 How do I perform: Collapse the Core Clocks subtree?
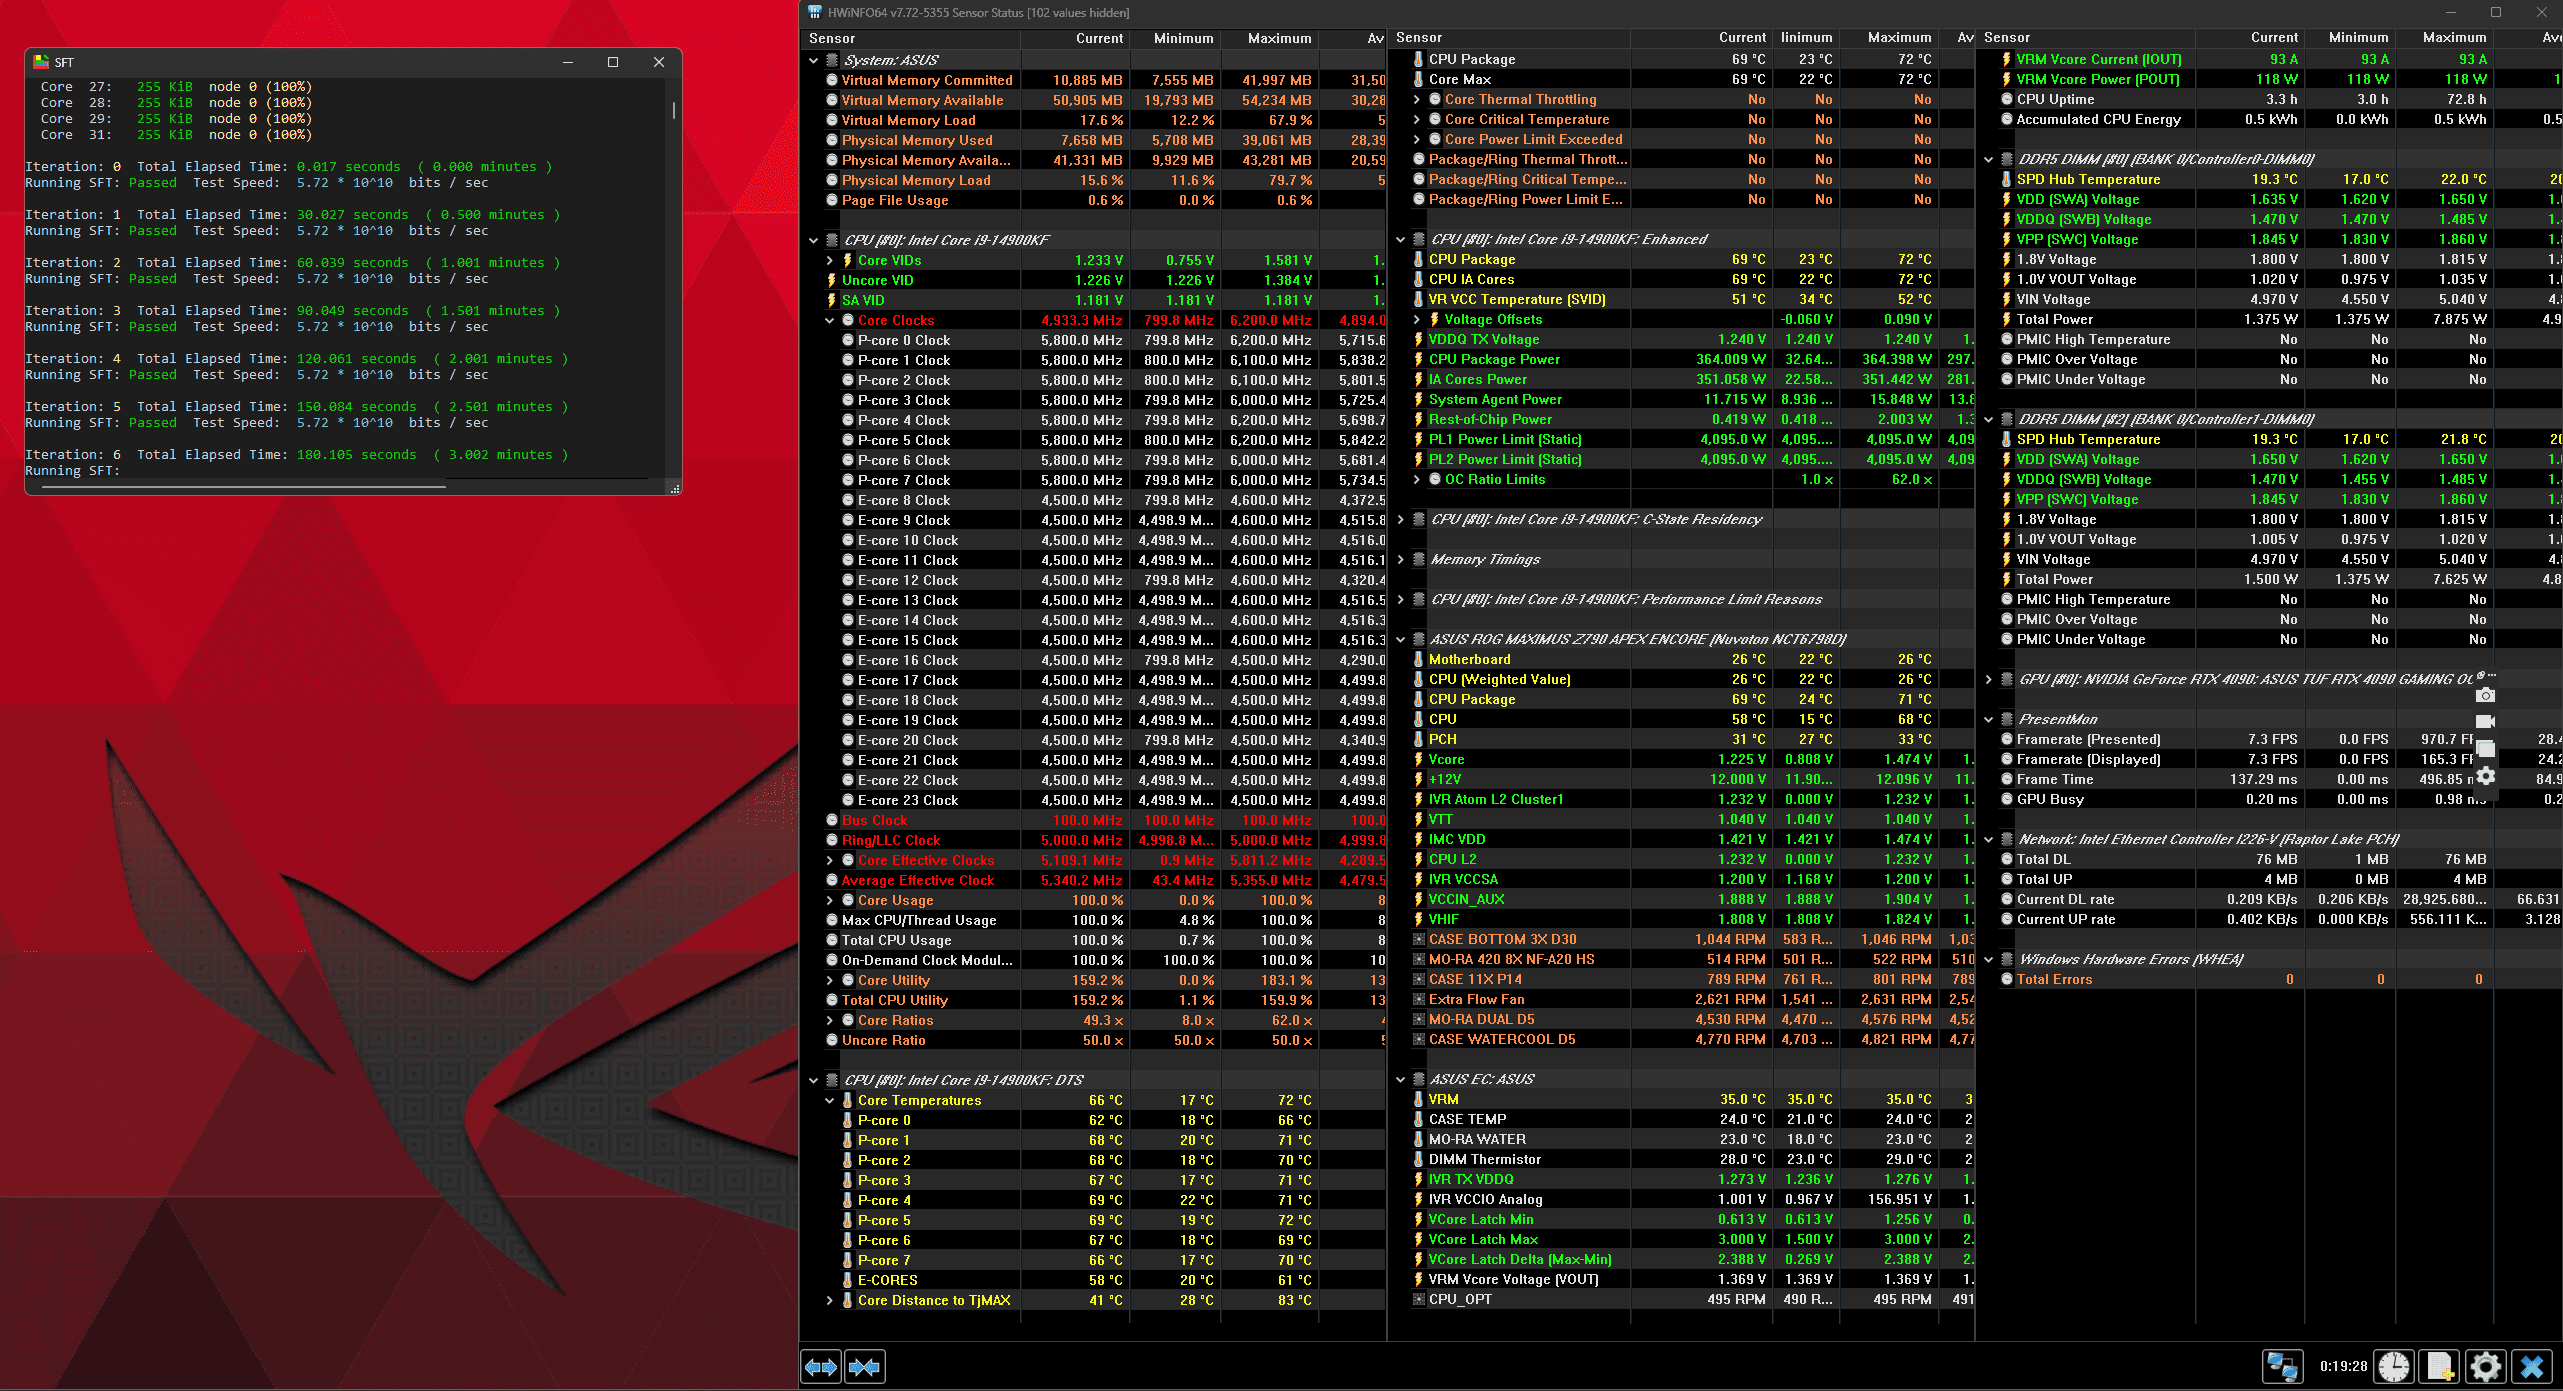click(830, 320)
